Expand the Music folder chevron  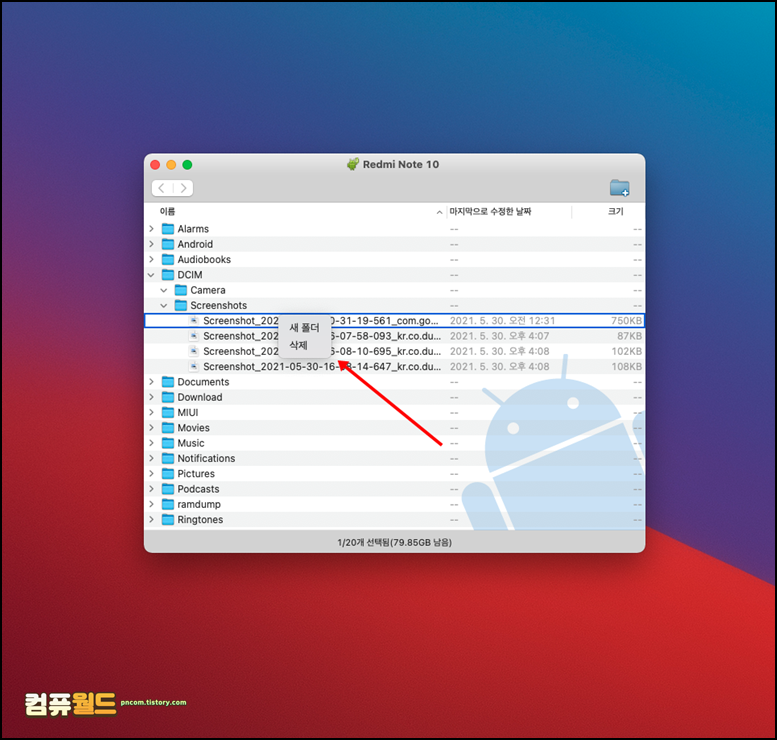click(152, 444)
